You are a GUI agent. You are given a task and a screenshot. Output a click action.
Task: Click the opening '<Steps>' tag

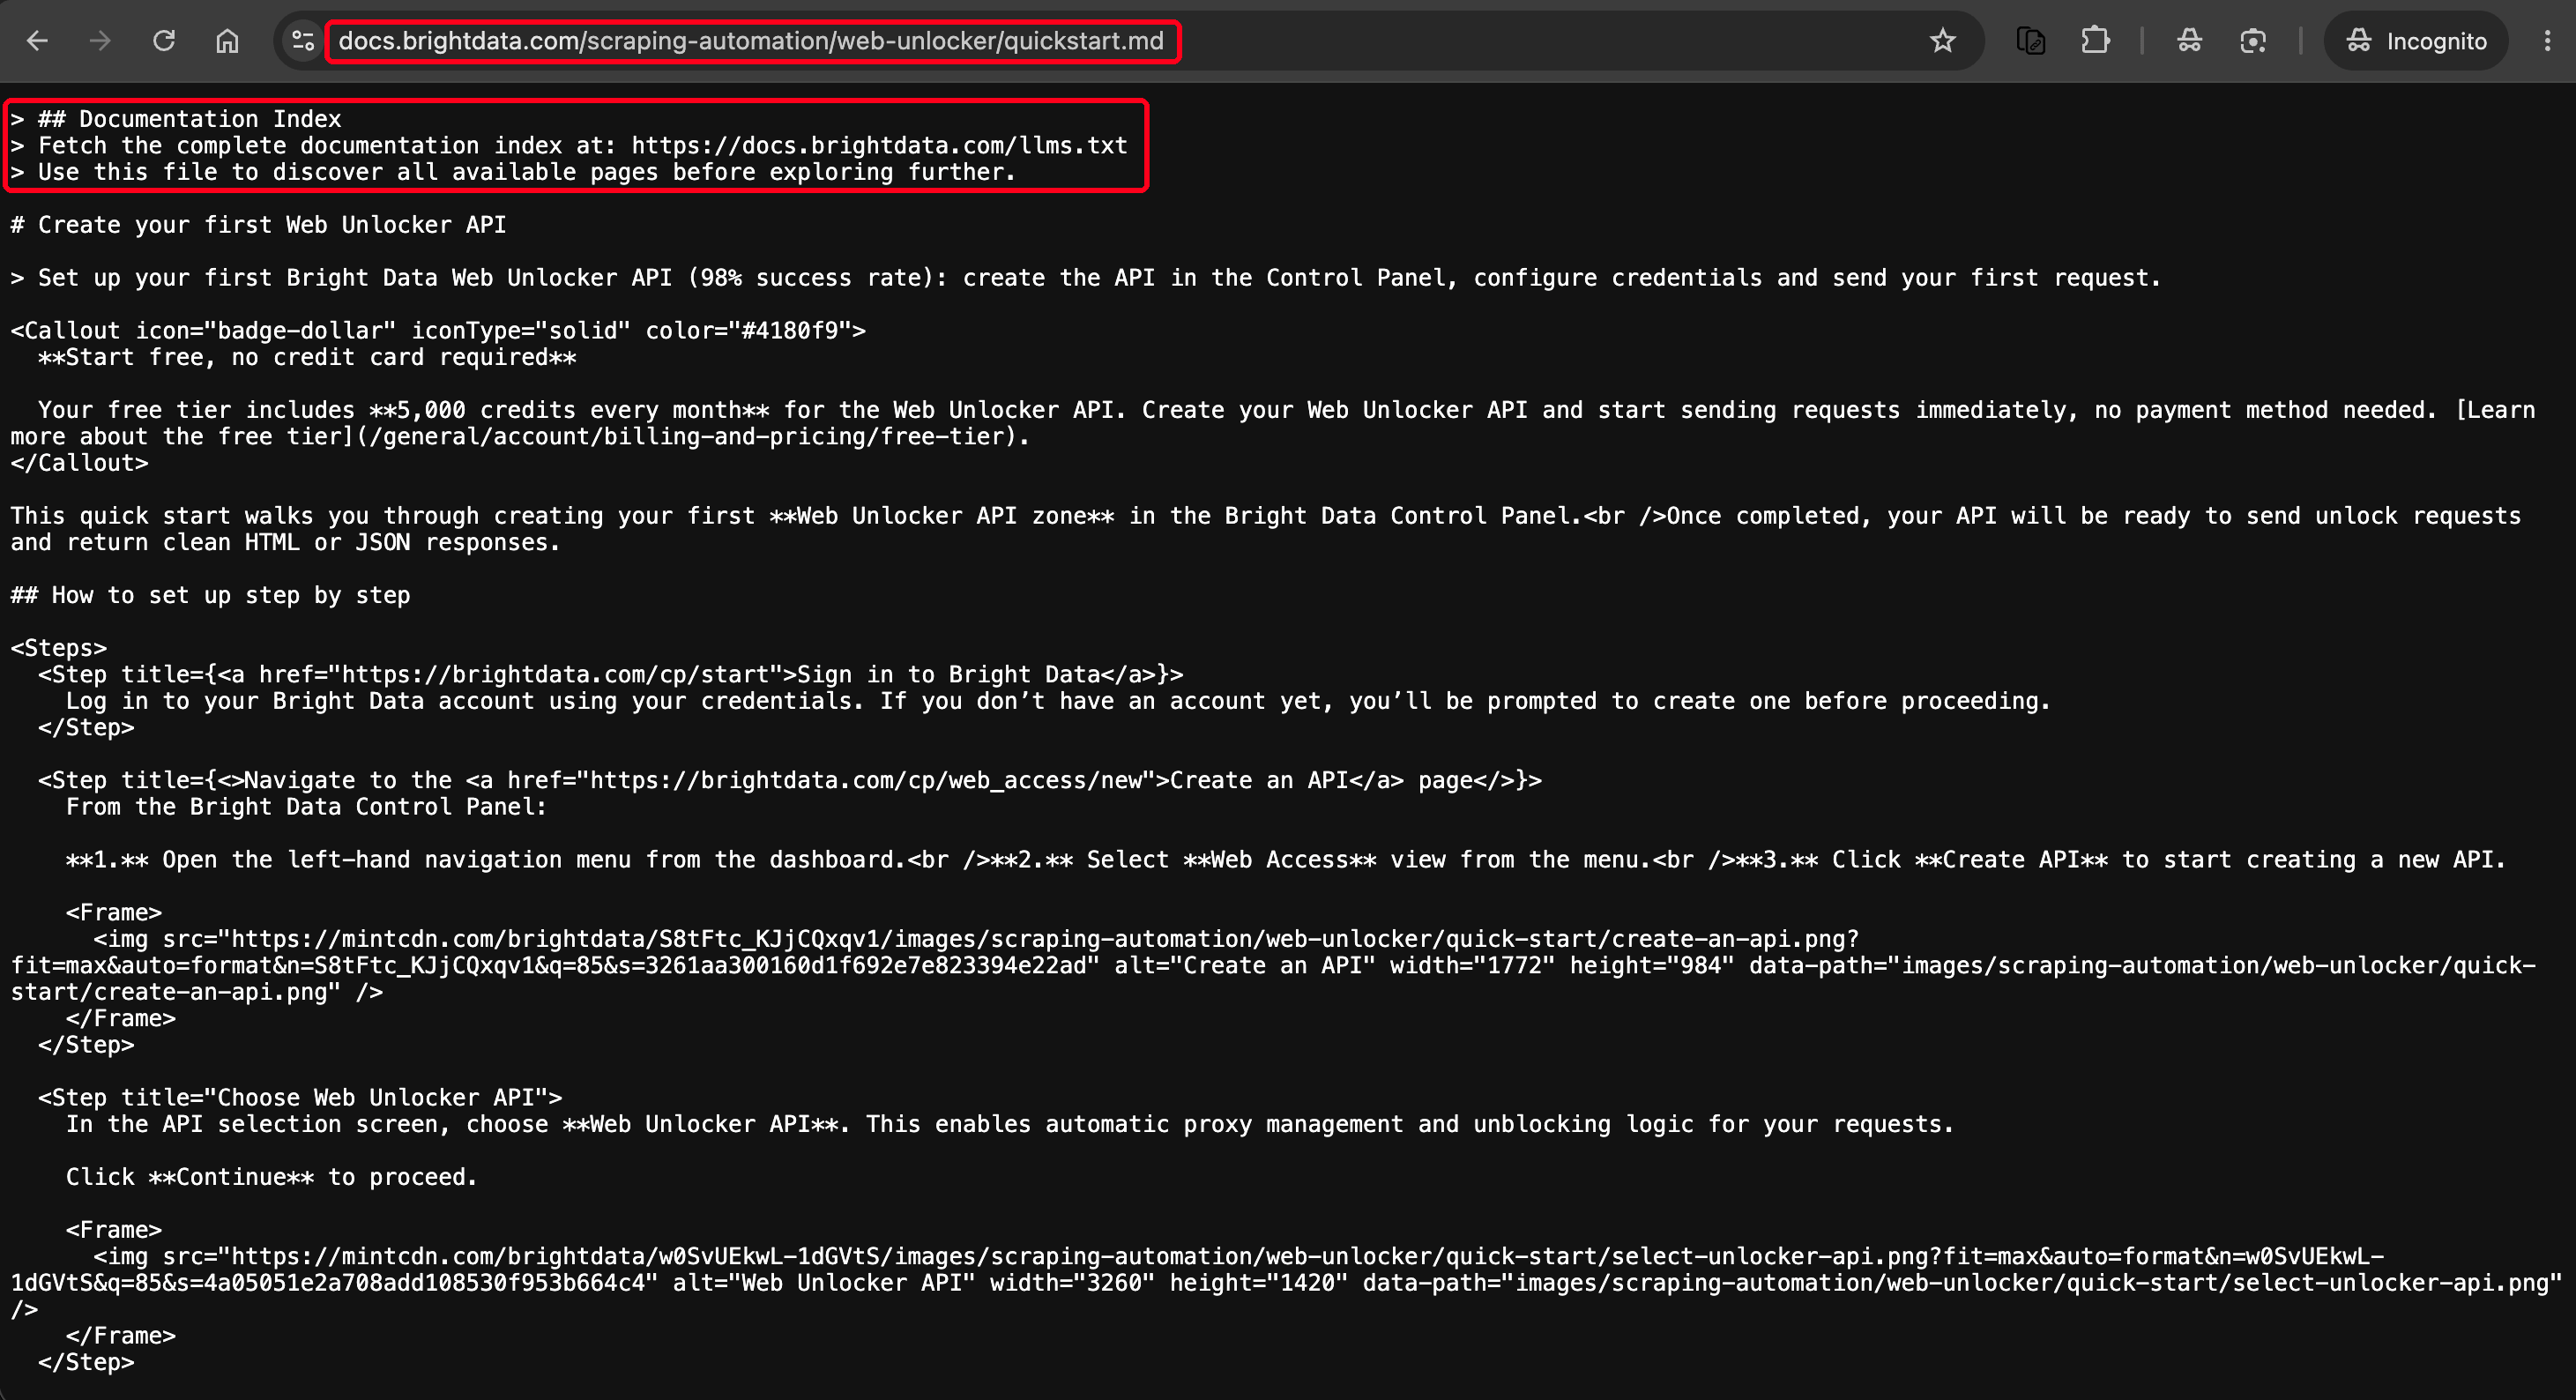click(58, 648)
